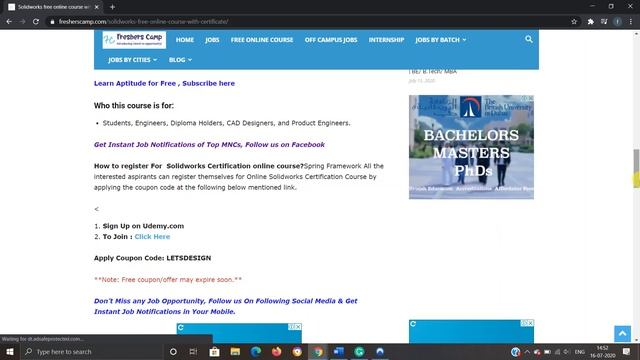The image size is (640, 360).
Task: Click the site lock icon in address bar
Action: (x=52, y=22)
